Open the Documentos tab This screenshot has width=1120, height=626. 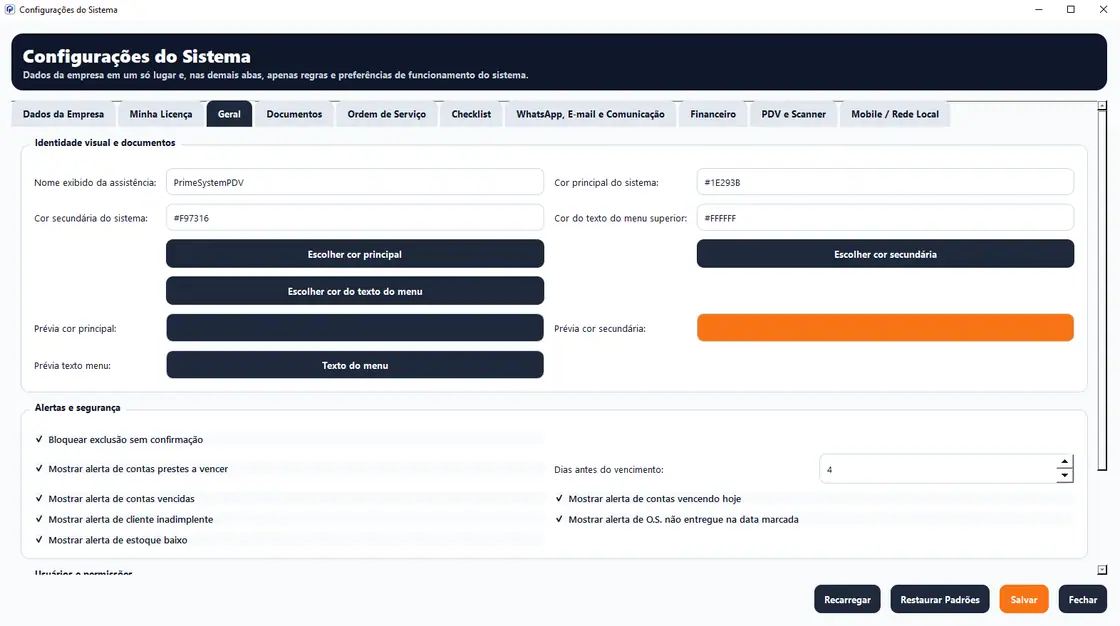(x=294, y=114)
